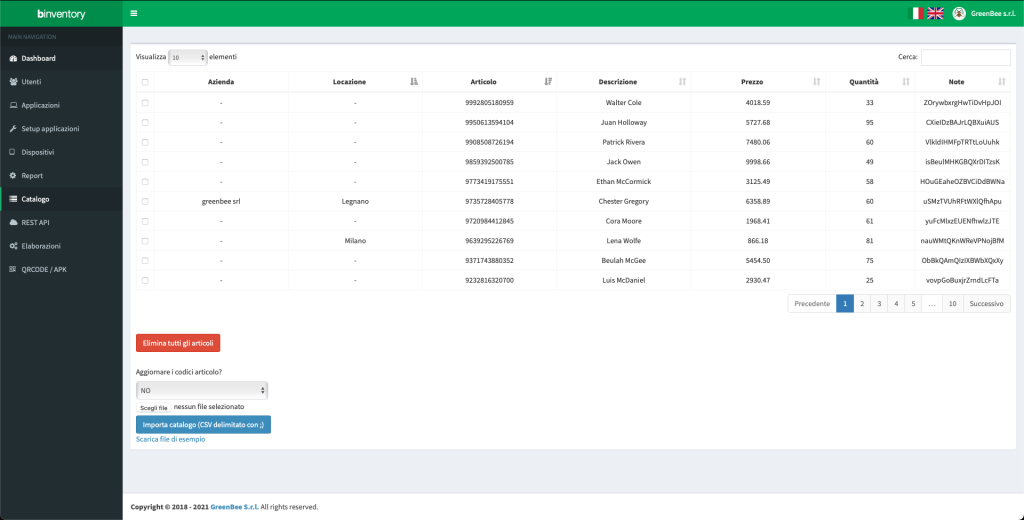
Task: Sort by Articolo using its sort icon
Action: point(548,82)
